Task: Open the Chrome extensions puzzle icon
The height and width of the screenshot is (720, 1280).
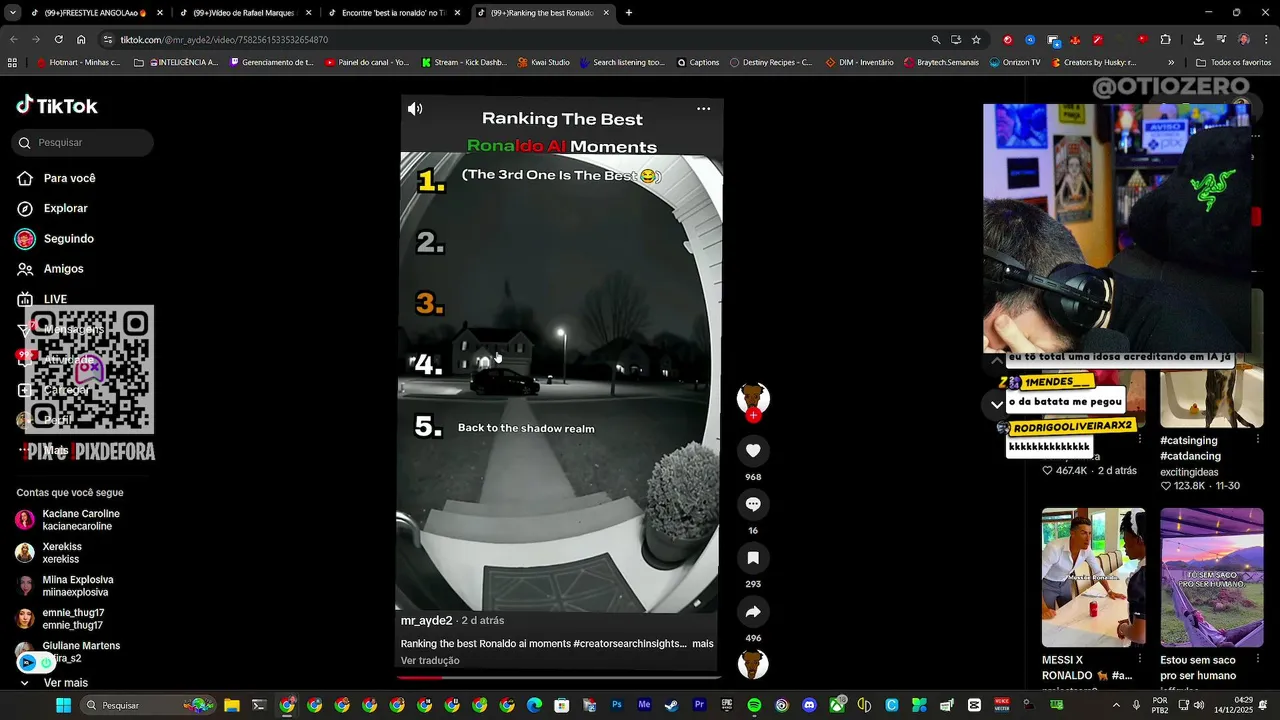Action: pyautogui.click(x=1165, y=40)
